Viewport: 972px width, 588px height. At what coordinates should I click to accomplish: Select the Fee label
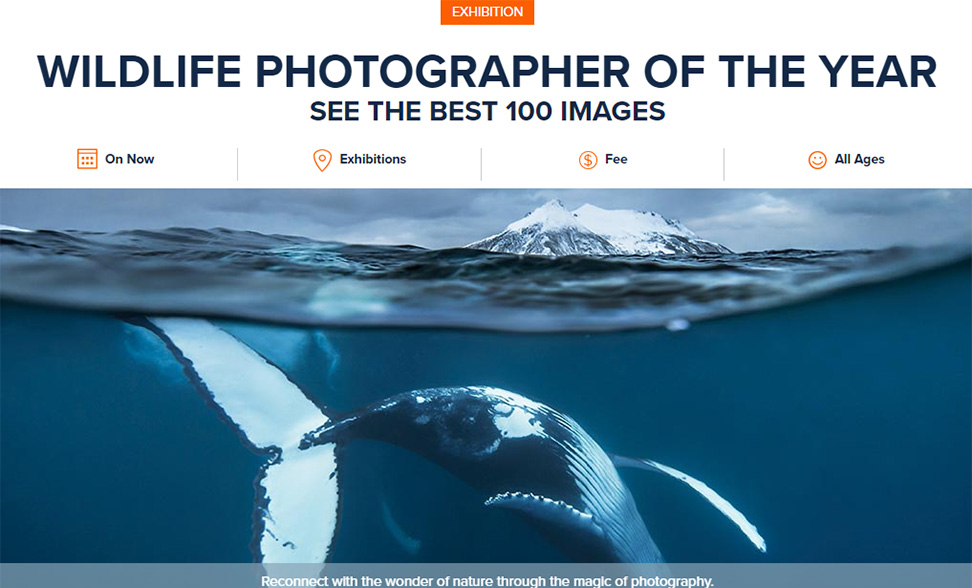[616, 159]
